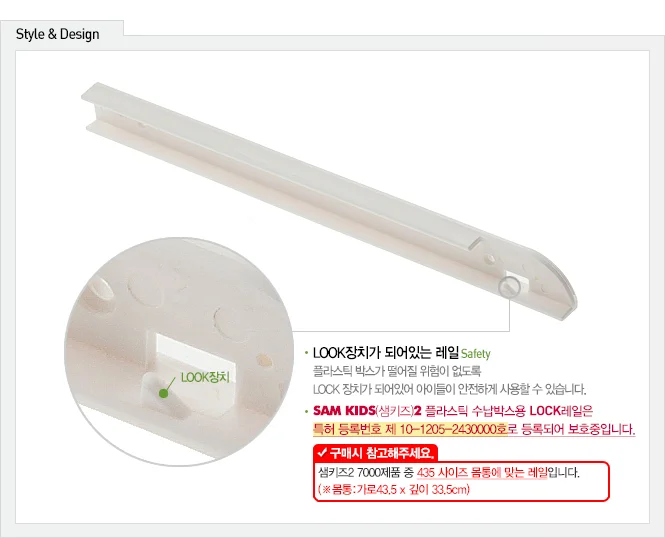665x538 pixels.
Task: Click the green LOOK장치 label in magnified circle
Action: pos(205,377)
